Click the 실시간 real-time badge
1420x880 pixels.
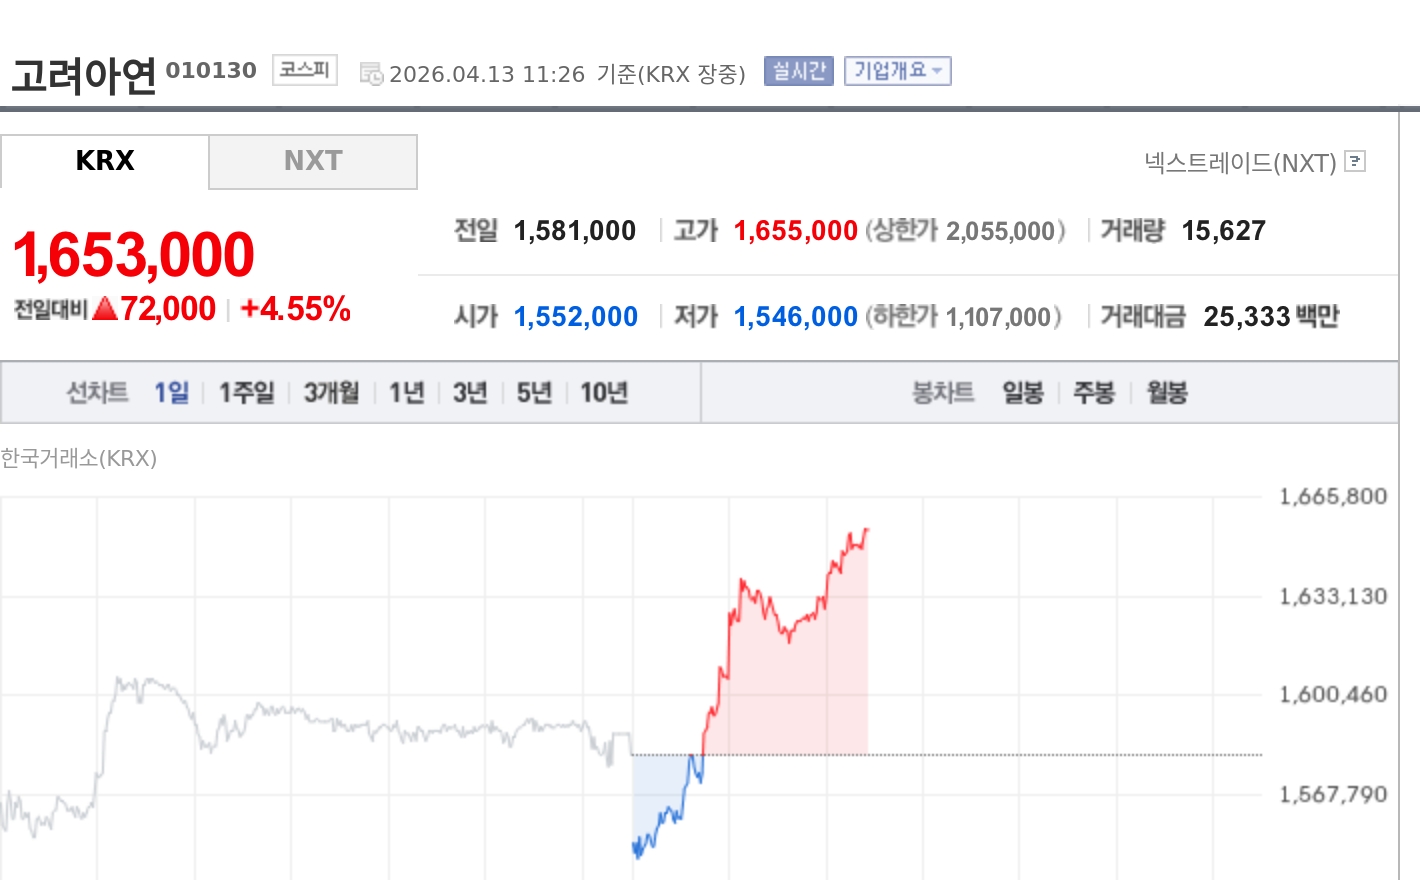(x=798, y=71)
